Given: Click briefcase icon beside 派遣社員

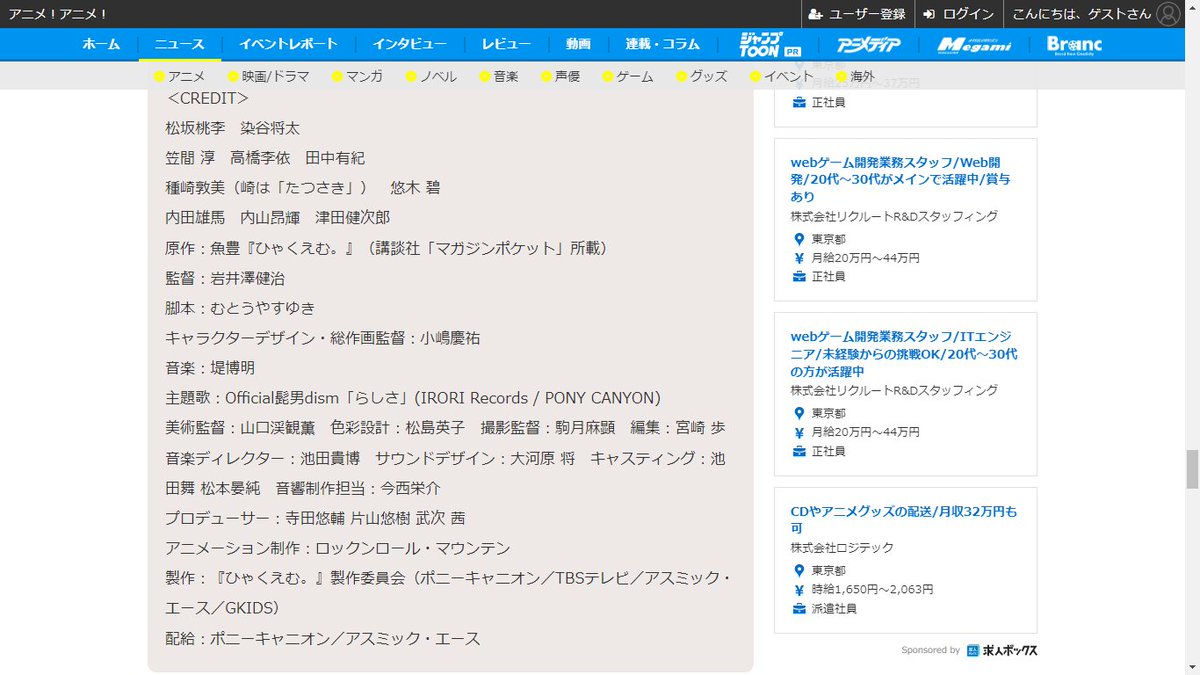Looking at the screenshot, I should tap(799, 608).
